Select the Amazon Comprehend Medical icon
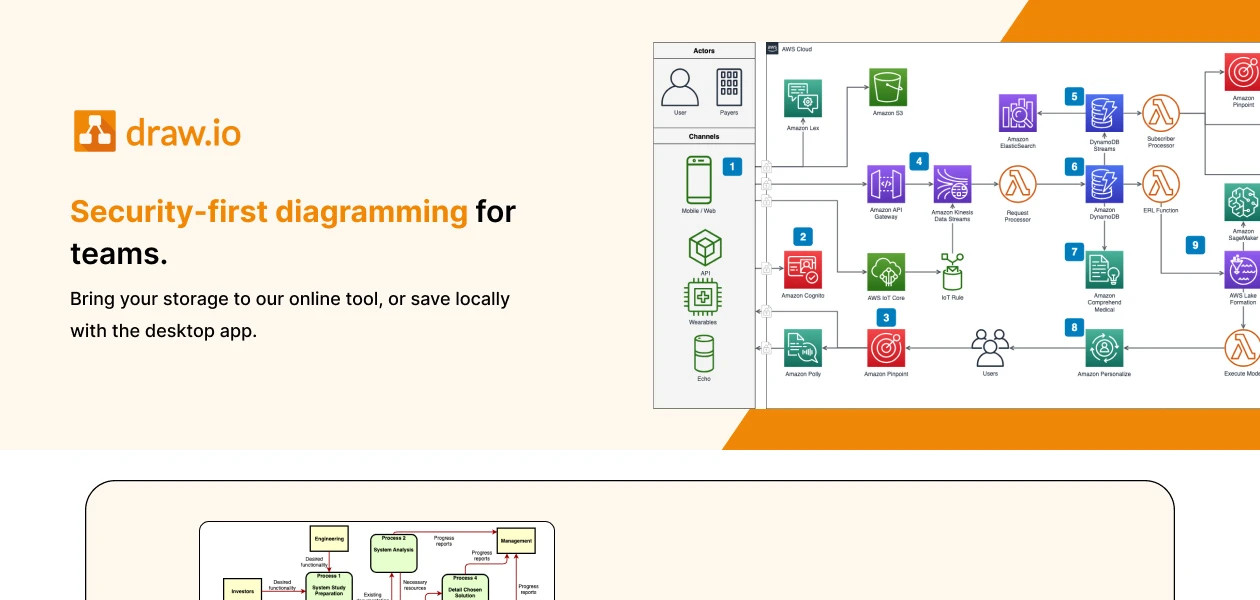 (x=1104, y=270)
